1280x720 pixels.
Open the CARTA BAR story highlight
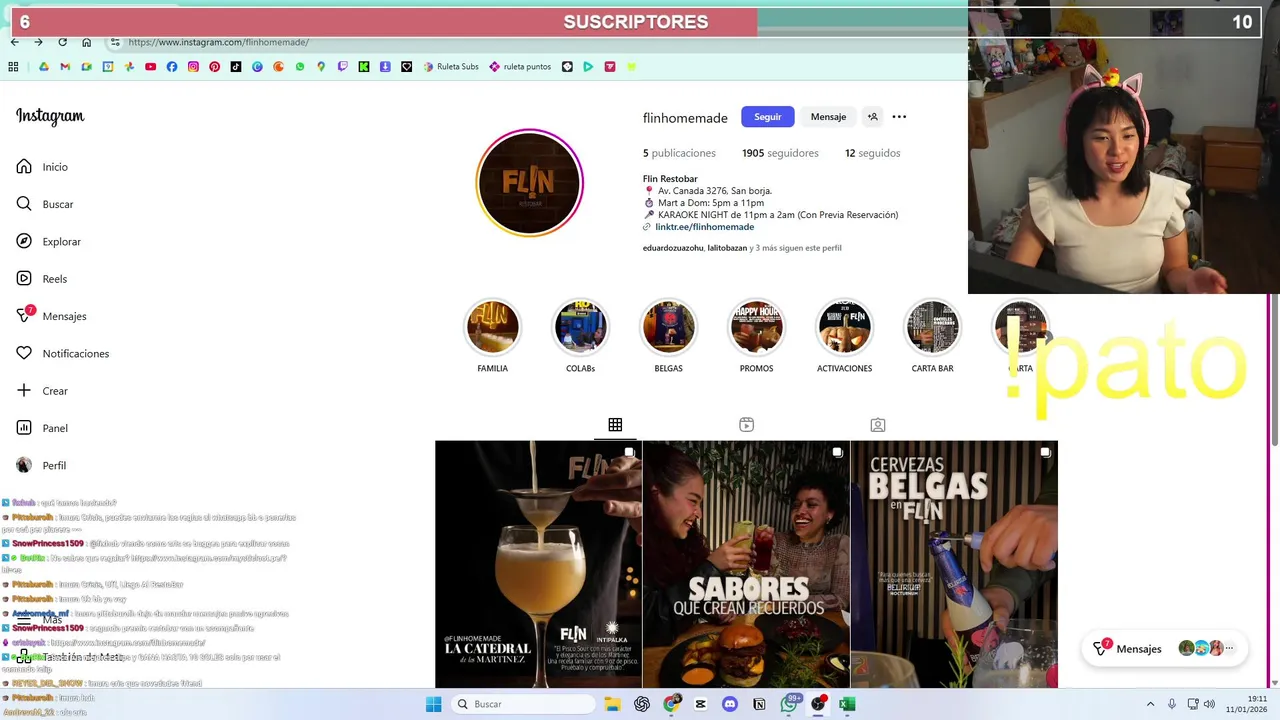[x=932, y=337]
